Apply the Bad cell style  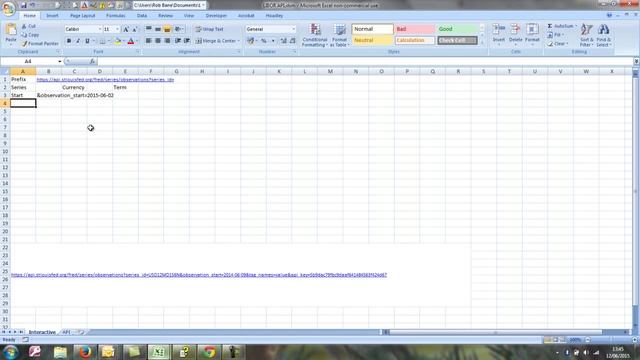click(x=414, y=29)
